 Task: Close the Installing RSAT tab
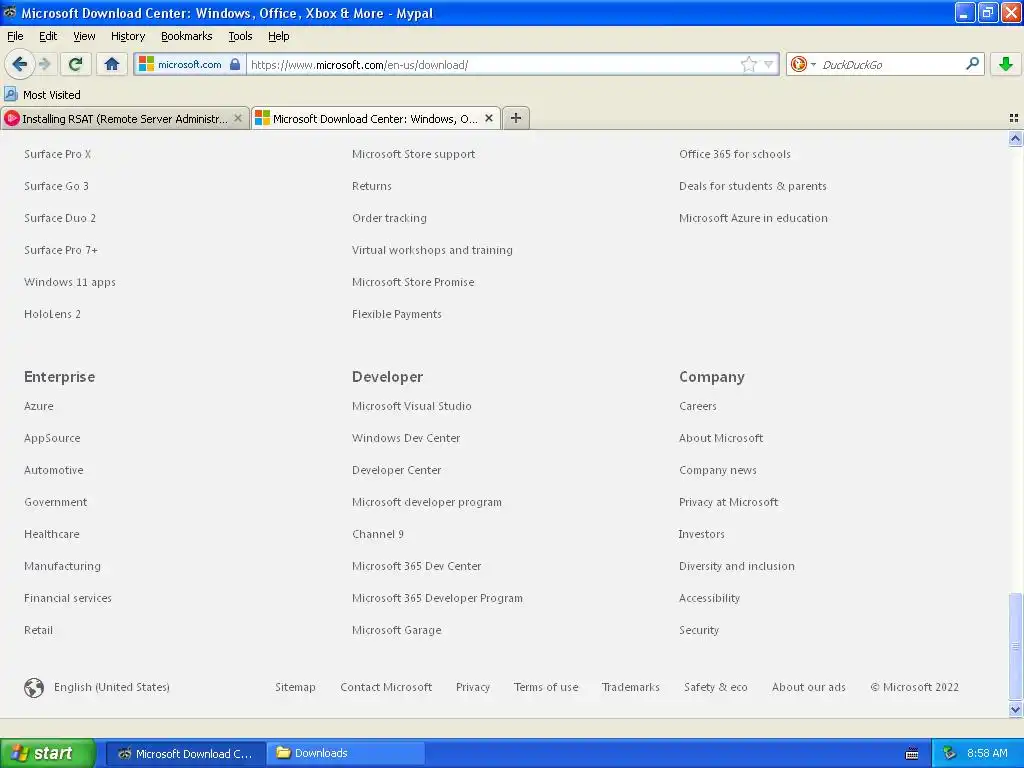click(x=238, y=118)
